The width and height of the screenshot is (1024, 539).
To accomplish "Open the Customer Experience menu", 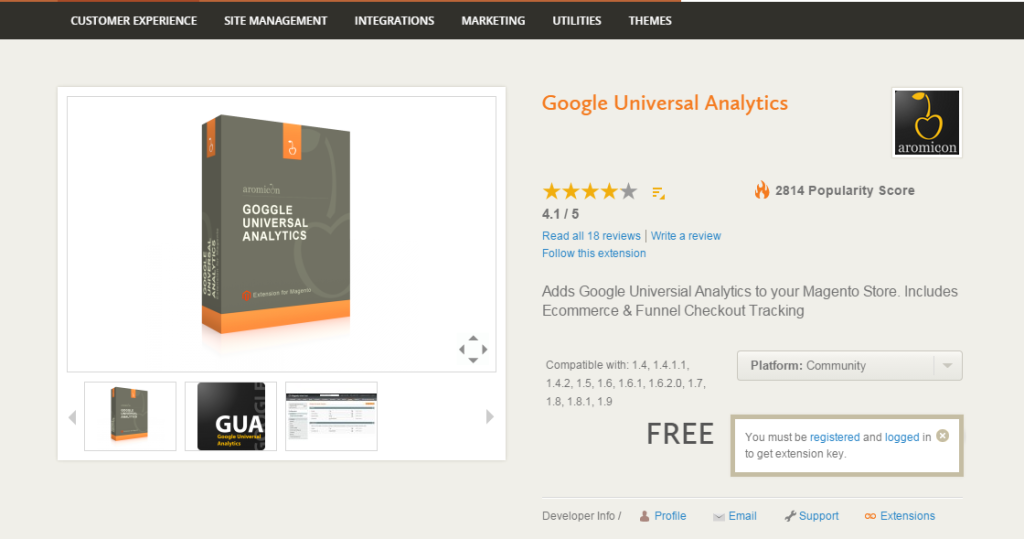I will pyautogui.click(x=134, y=20).
